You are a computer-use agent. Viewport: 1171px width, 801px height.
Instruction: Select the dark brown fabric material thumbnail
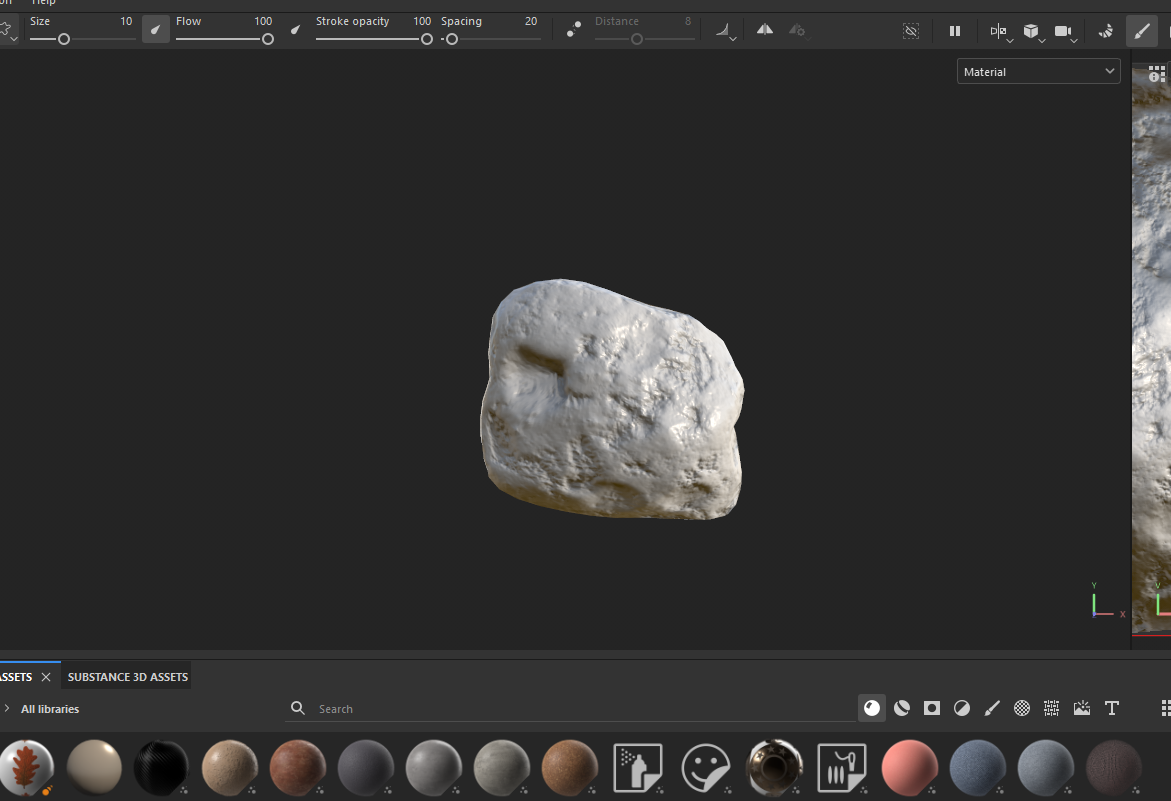(x=1113, y=767)
